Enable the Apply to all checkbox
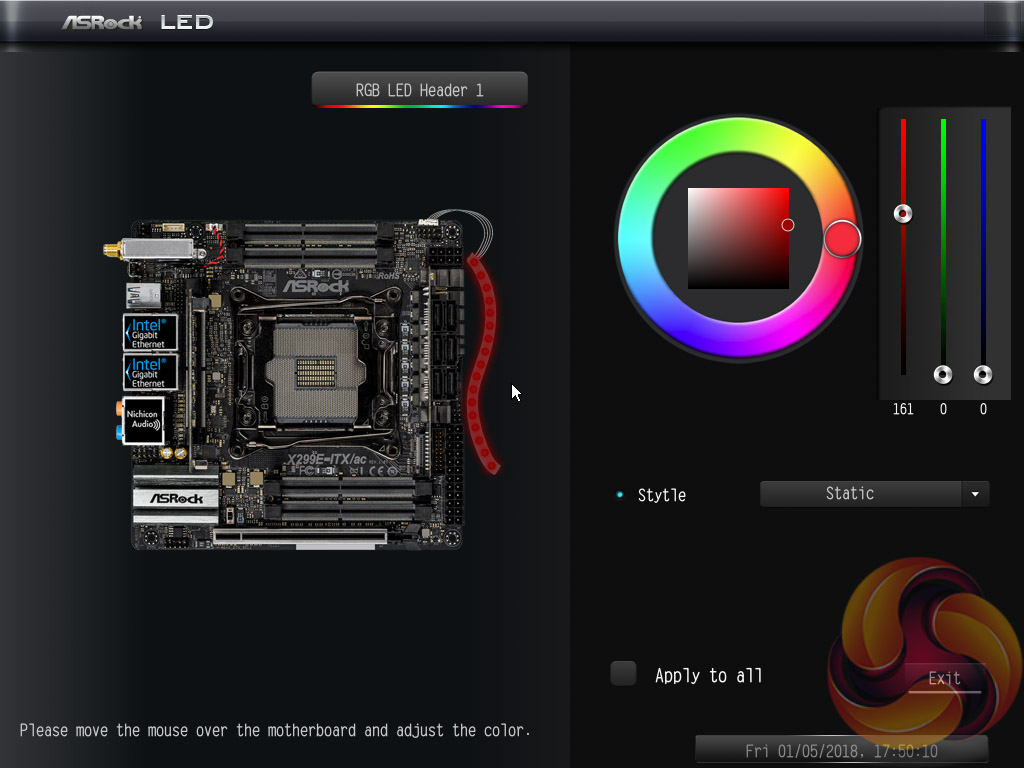This screenshot has height=768, width=1024. 624,674
